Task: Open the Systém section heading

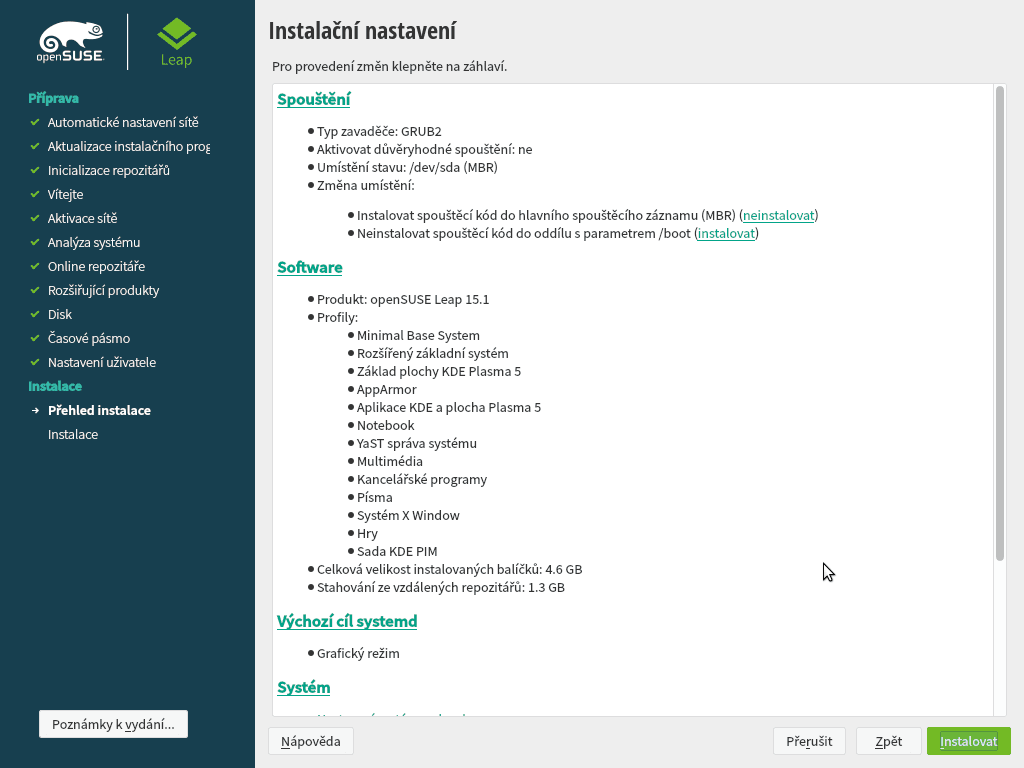Action: tap(304, 687)
